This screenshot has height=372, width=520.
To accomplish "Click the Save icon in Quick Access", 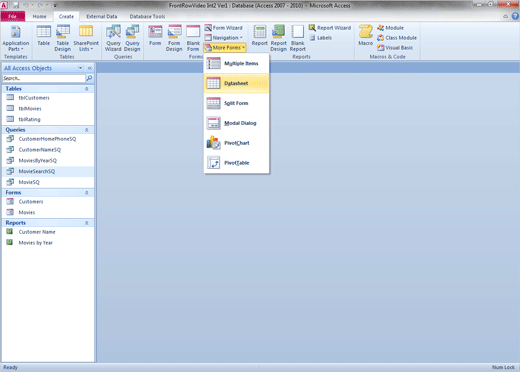I will [16, 5].
